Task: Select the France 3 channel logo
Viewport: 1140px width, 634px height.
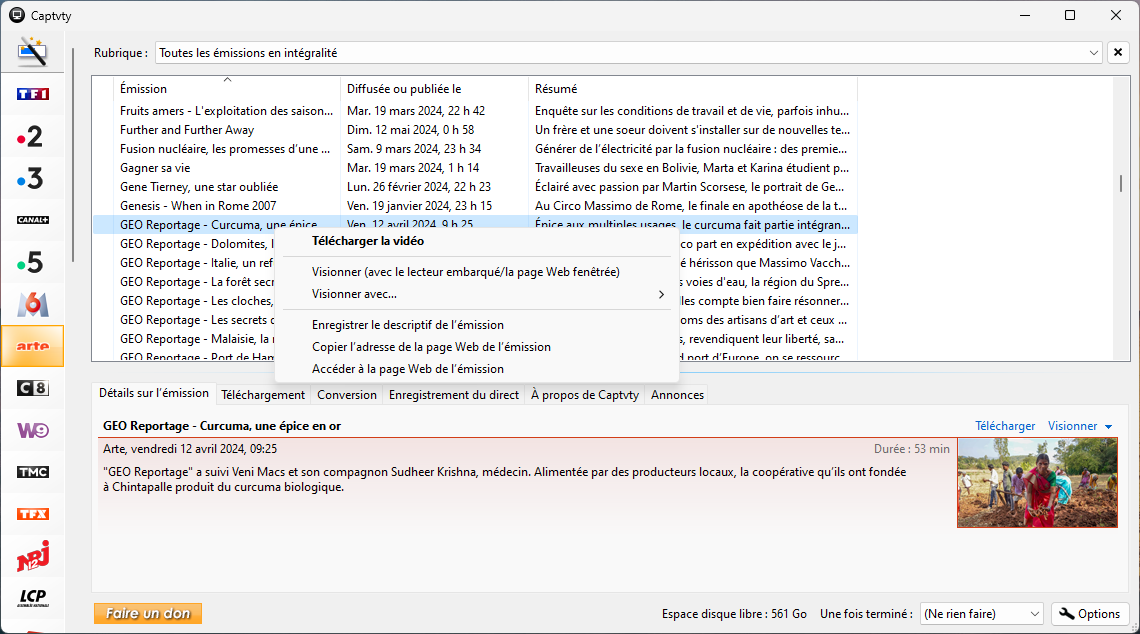Action: pyautogui.click(x=31, y=178)
